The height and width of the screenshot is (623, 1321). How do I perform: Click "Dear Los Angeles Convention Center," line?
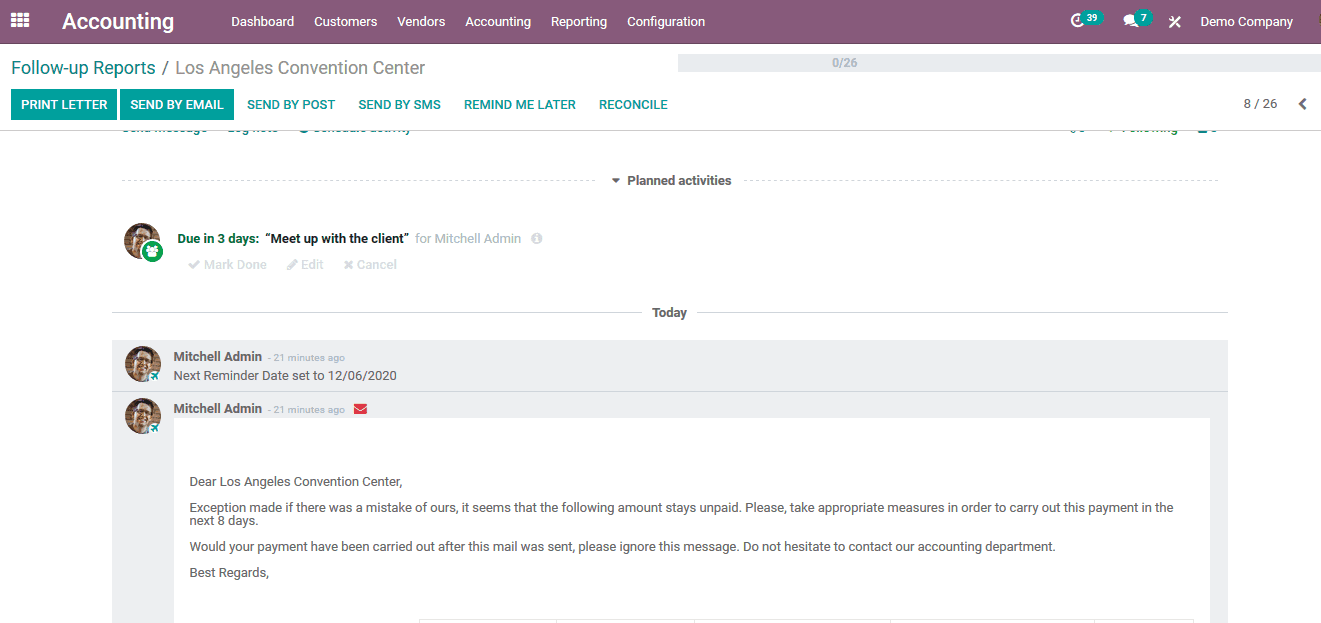click(x=296, y=482)
